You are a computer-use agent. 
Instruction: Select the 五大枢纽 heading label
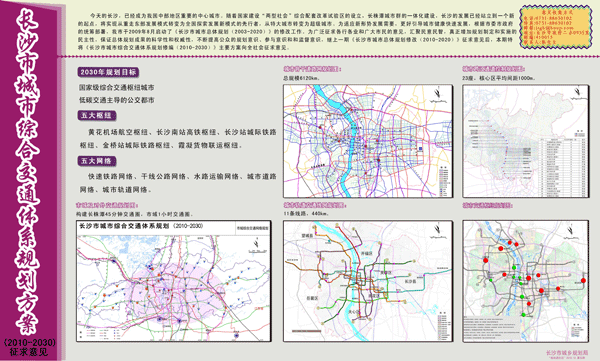96,116
